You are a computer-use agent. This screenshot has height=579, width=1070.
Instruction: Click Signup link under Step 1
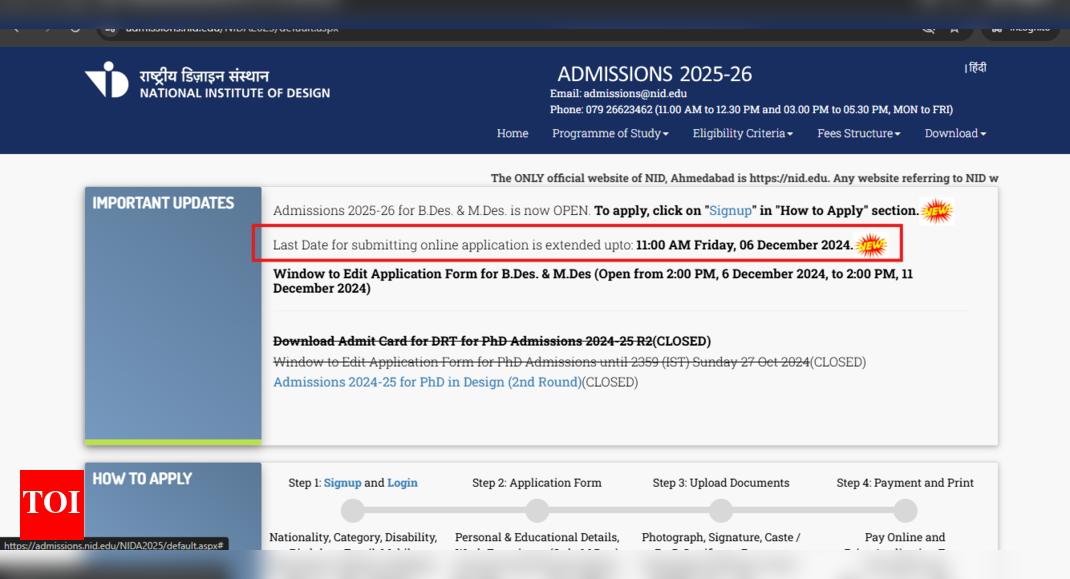(x=342, y=483)
